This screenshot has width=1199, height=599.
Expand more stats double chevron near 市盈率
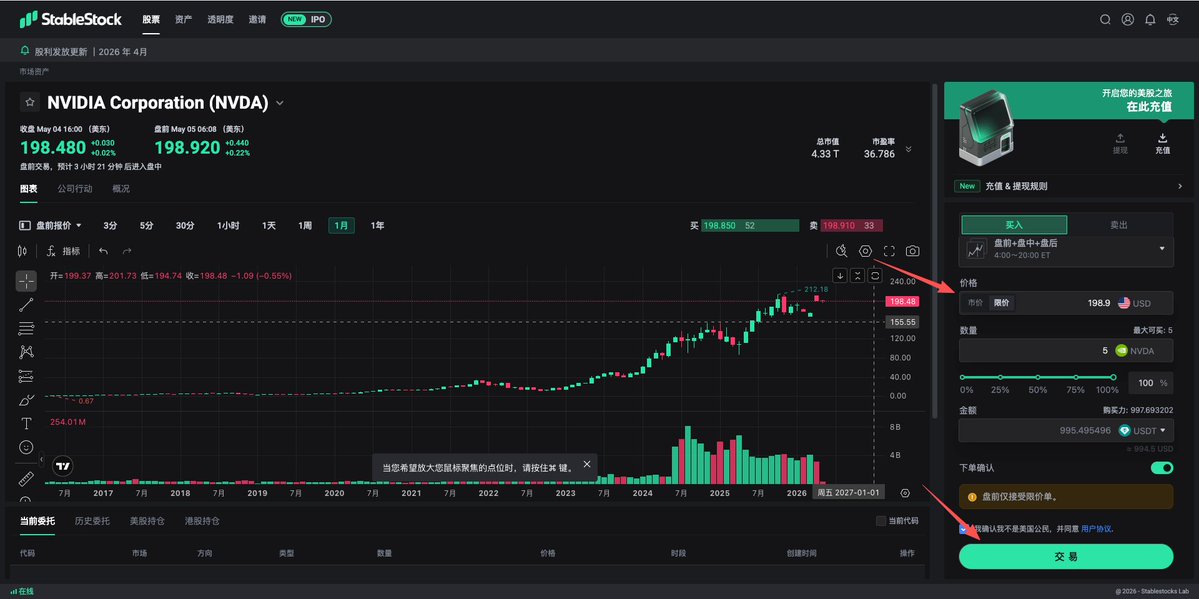908,149
